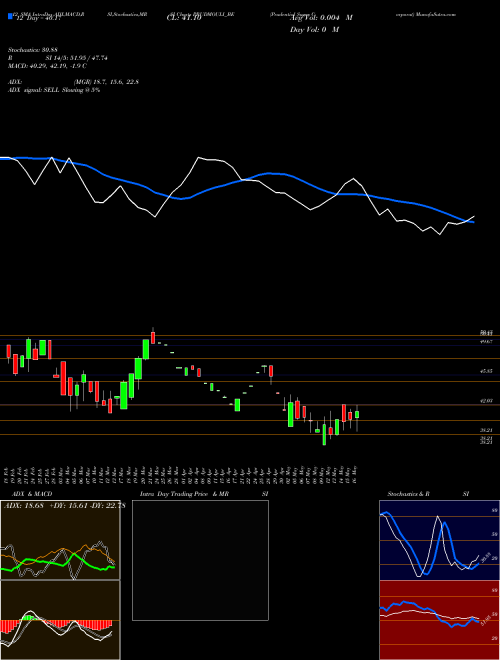The height and width of the screenshot is (660, 500).
Task: Select the CL: 41.10 closing price text
Action: pos(184,19)
